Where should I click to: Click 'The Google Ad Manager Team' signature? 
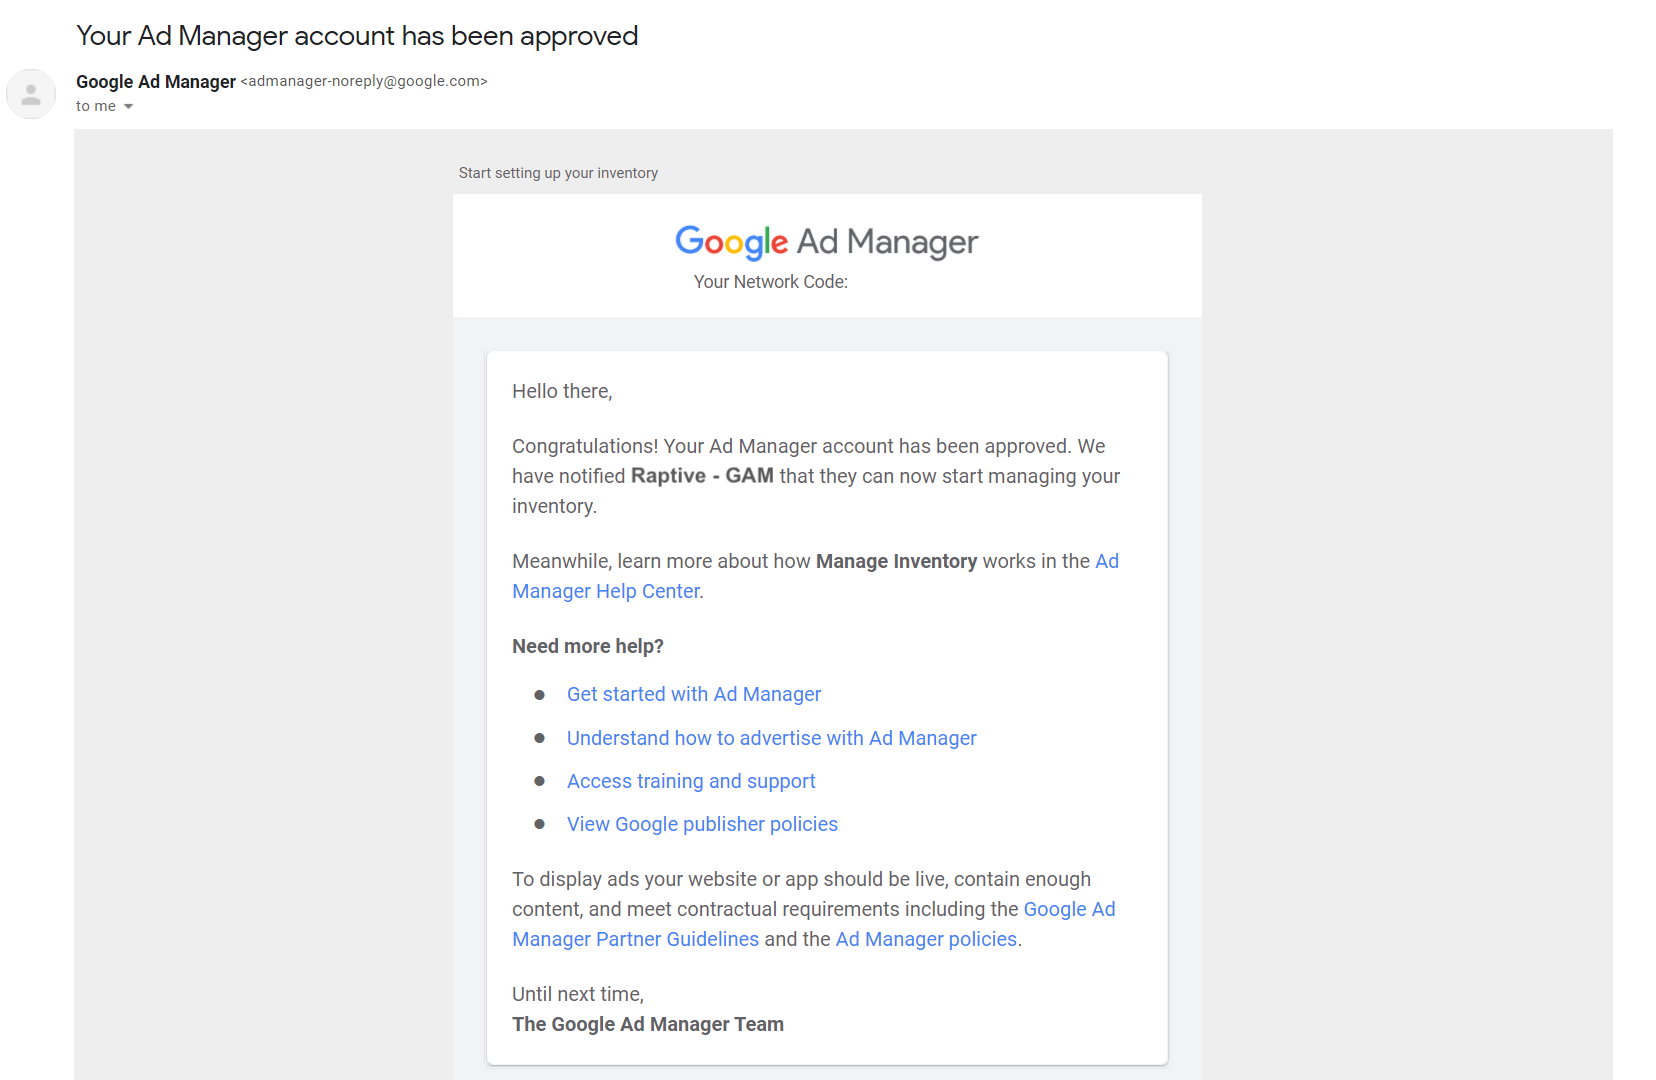(648, 1024)
